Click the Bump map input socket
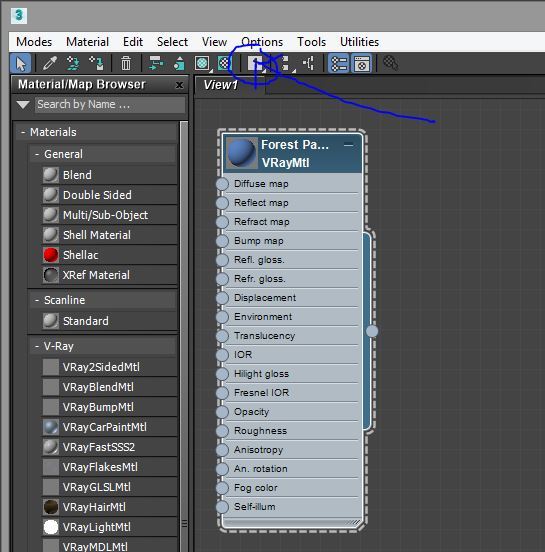Image resolution: width=545 pixels, height=552 pixels. coord(222,241)
